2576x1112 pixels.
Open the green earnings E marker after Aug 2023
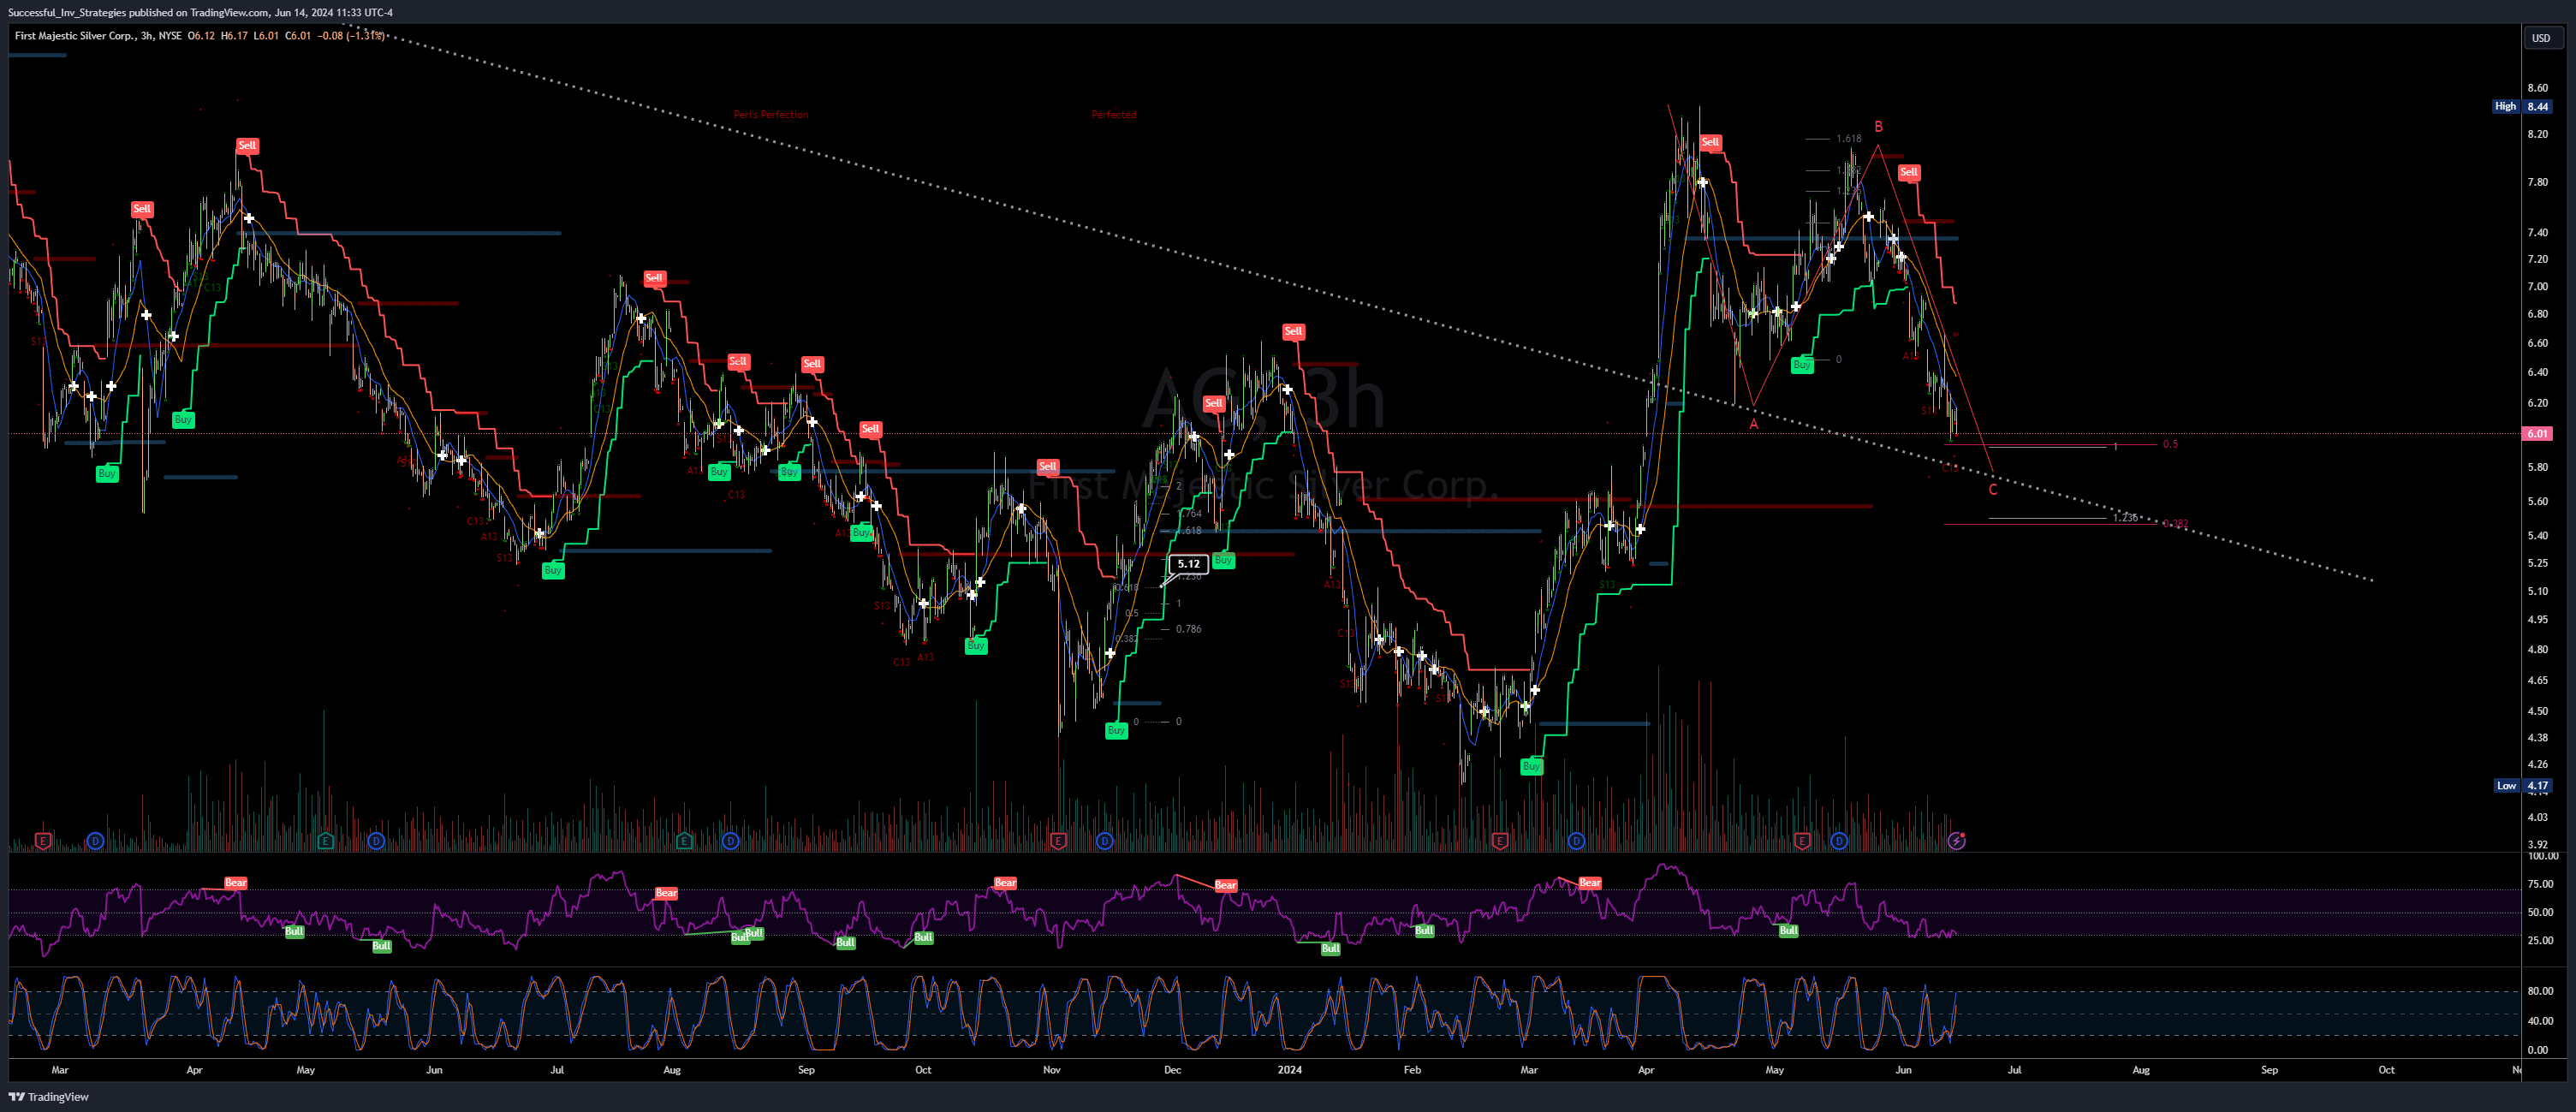(x=684, y=841)
